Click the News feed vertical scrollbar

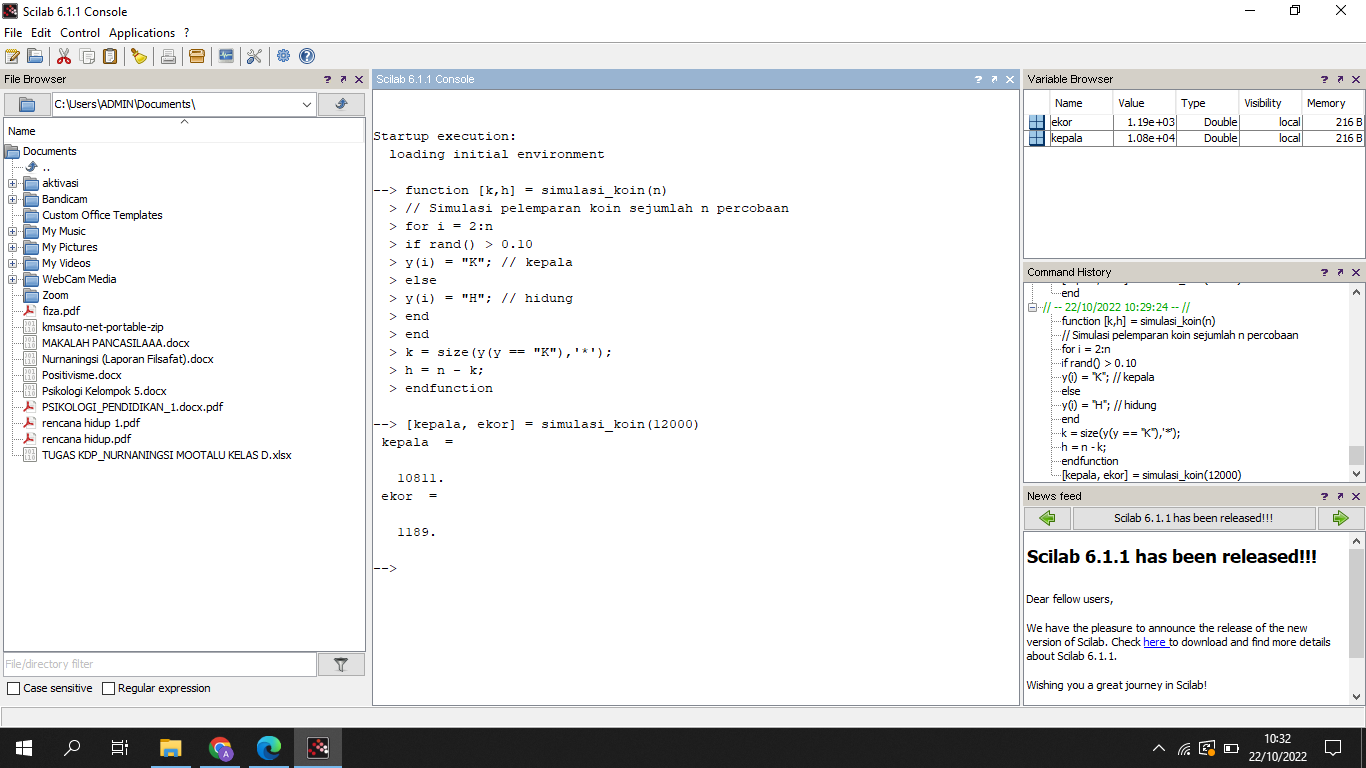pyautogui.click(x=1356, y=618)
